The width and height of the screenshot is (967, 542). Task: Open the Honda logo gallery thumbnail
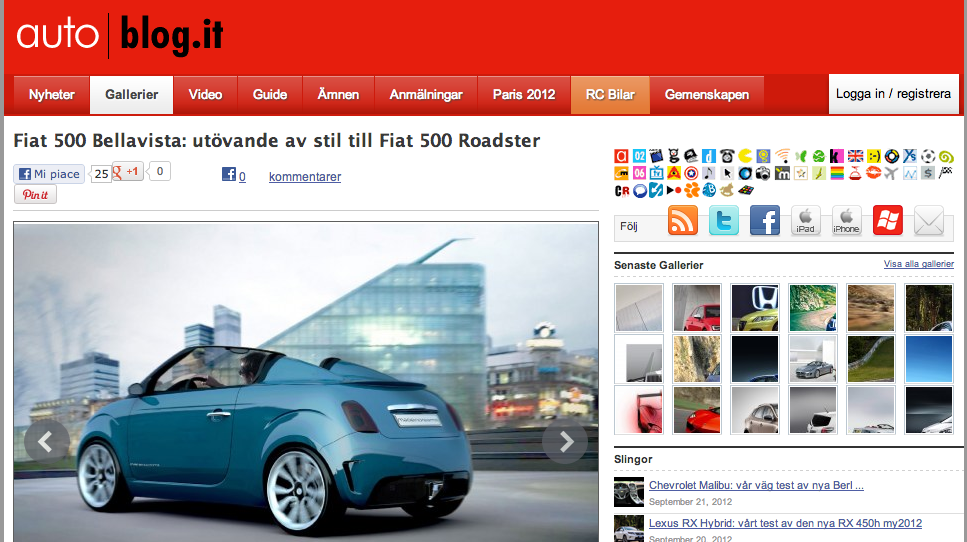[754, 308]
